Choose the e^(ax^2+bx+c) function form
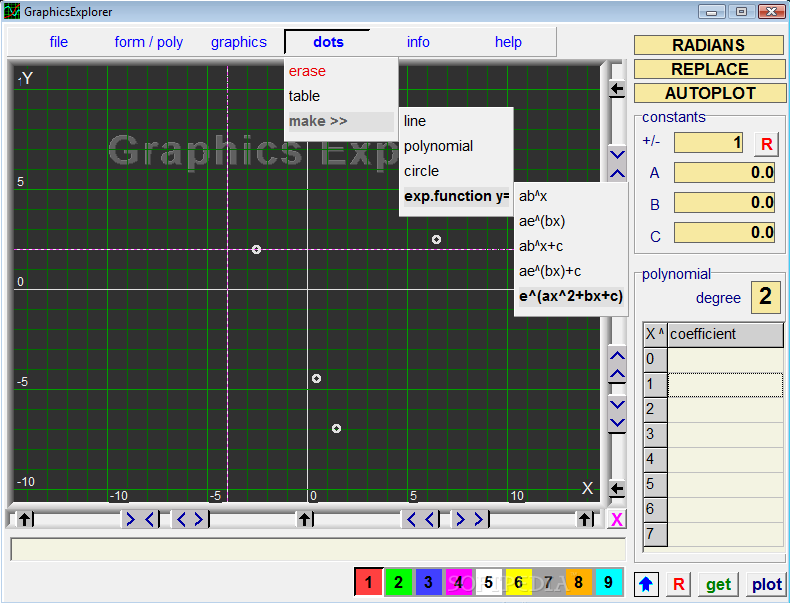 571,296
